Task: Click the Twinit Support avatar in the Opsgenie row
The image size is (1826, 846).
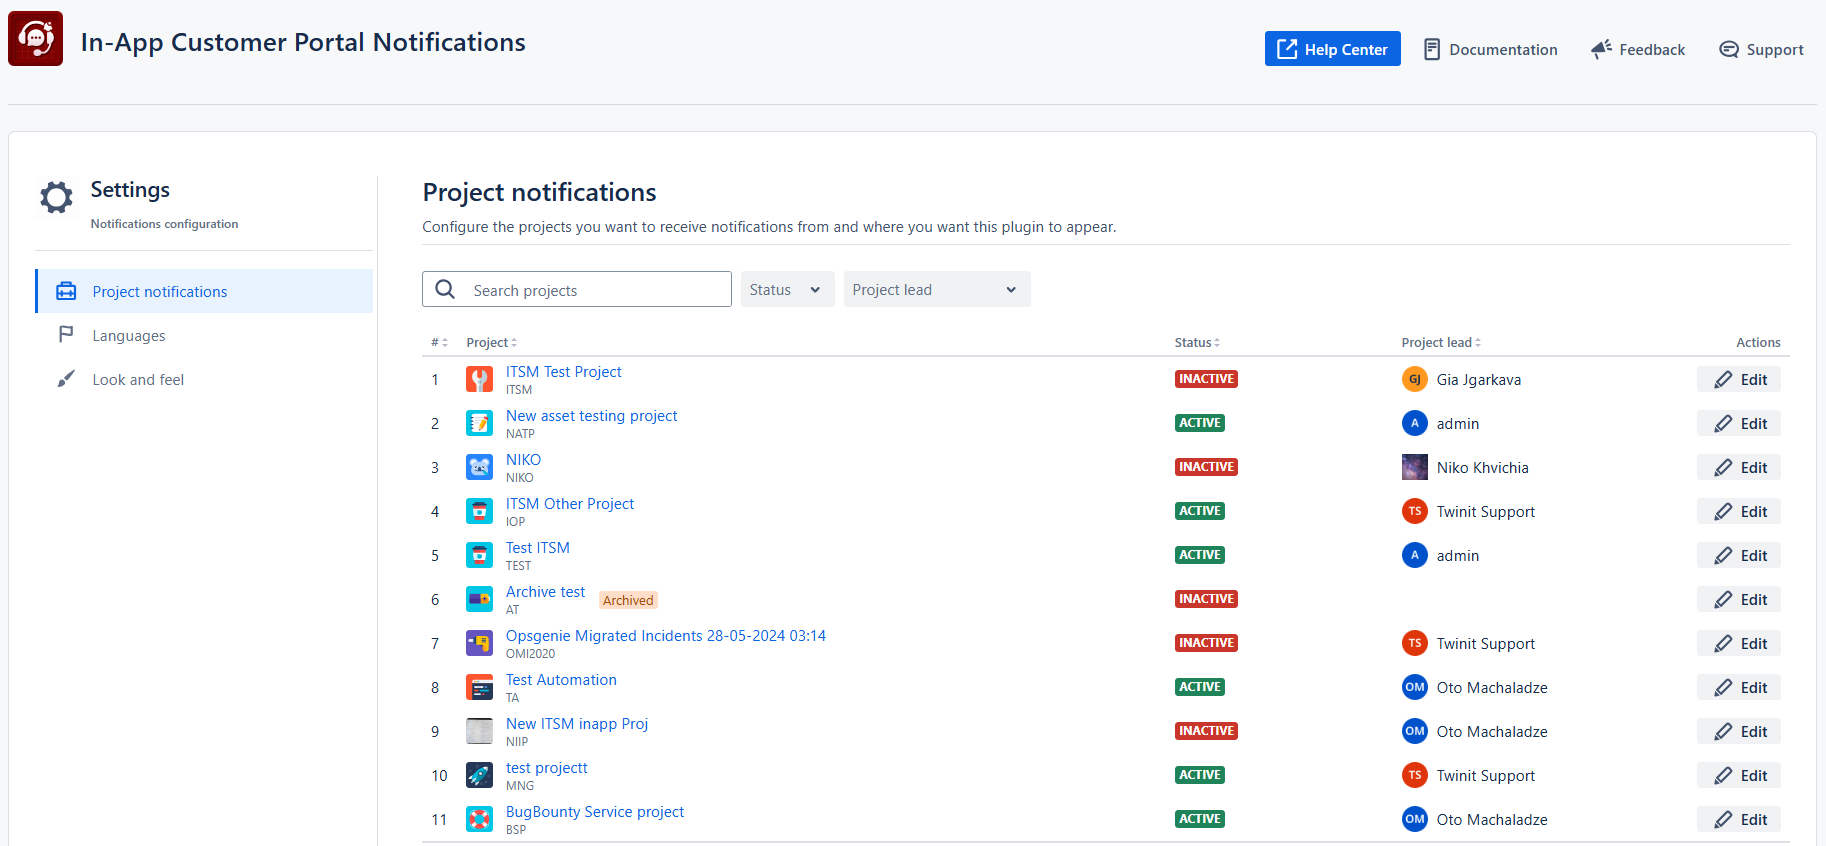Action: point(1414,643)
